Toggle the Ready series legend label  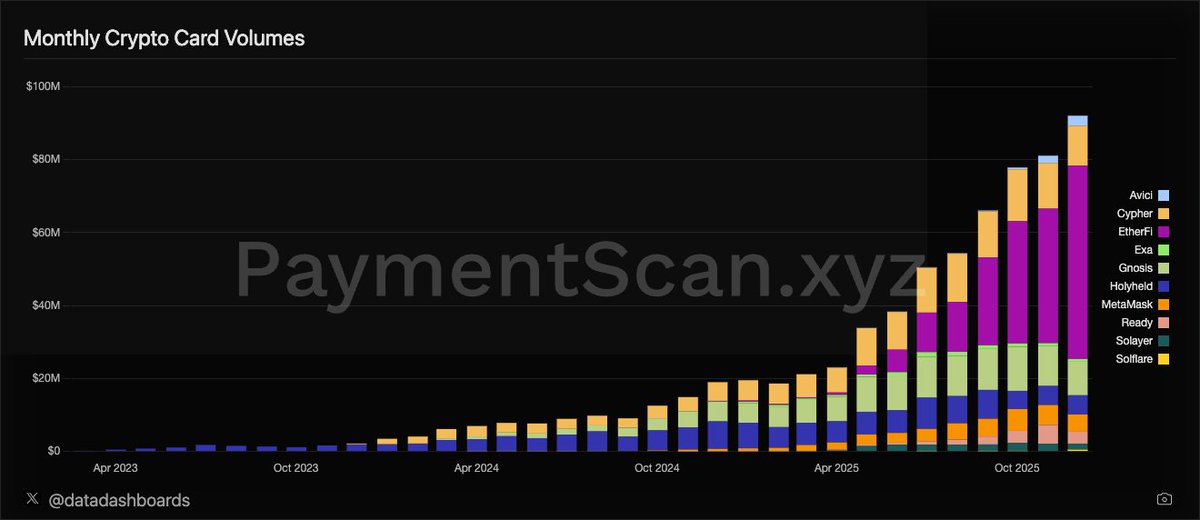point(1139,322)
